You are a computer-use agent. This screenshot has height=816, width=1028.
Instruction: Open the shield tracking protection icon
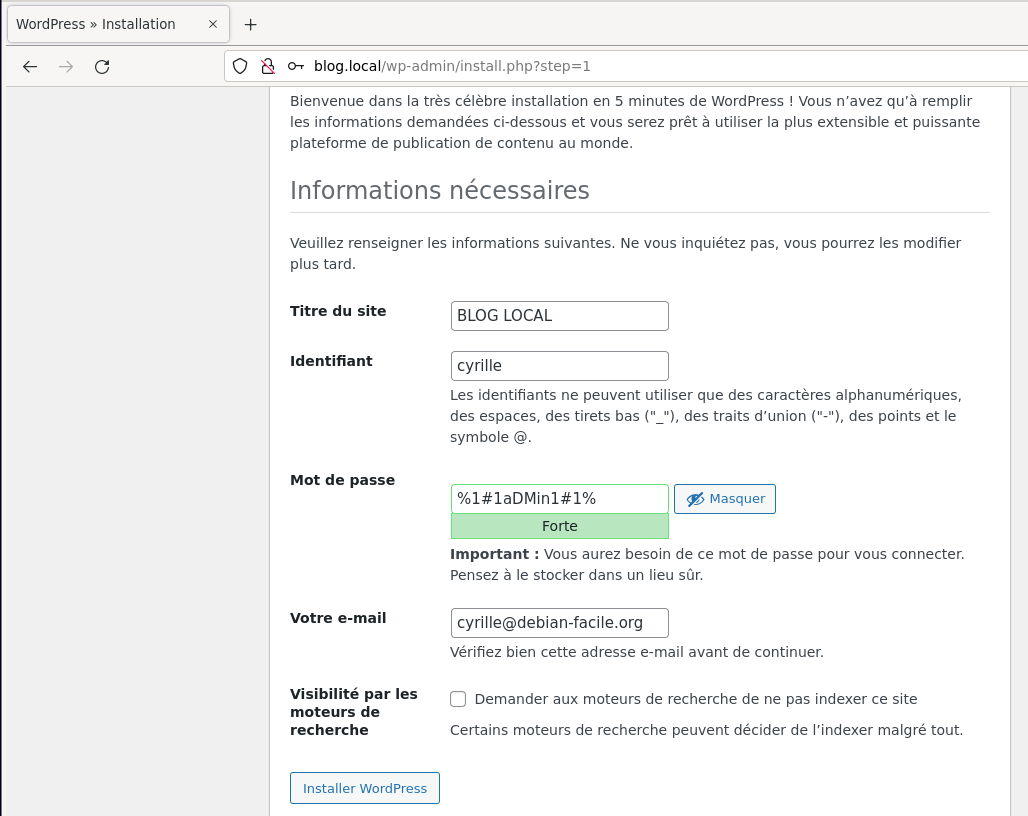tap(240, 67)
